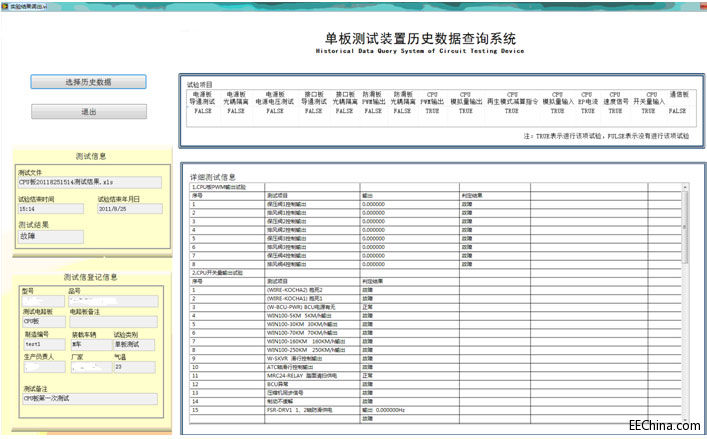Click the 测试电路板 field showing CPU板

pyautogui.click(x=44, y=321)
